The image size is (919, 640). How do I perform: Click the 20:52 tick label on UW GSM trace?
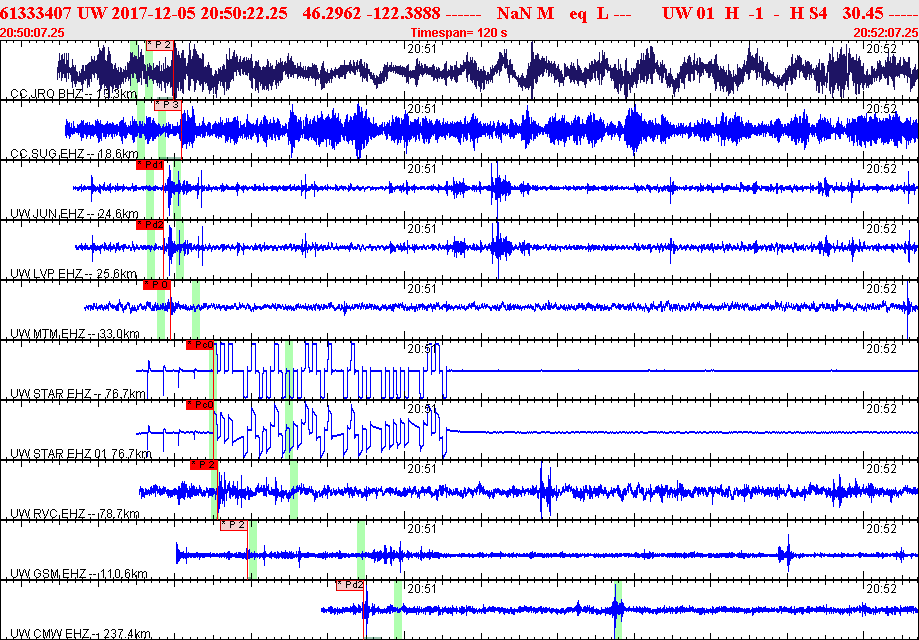point(881,529)
